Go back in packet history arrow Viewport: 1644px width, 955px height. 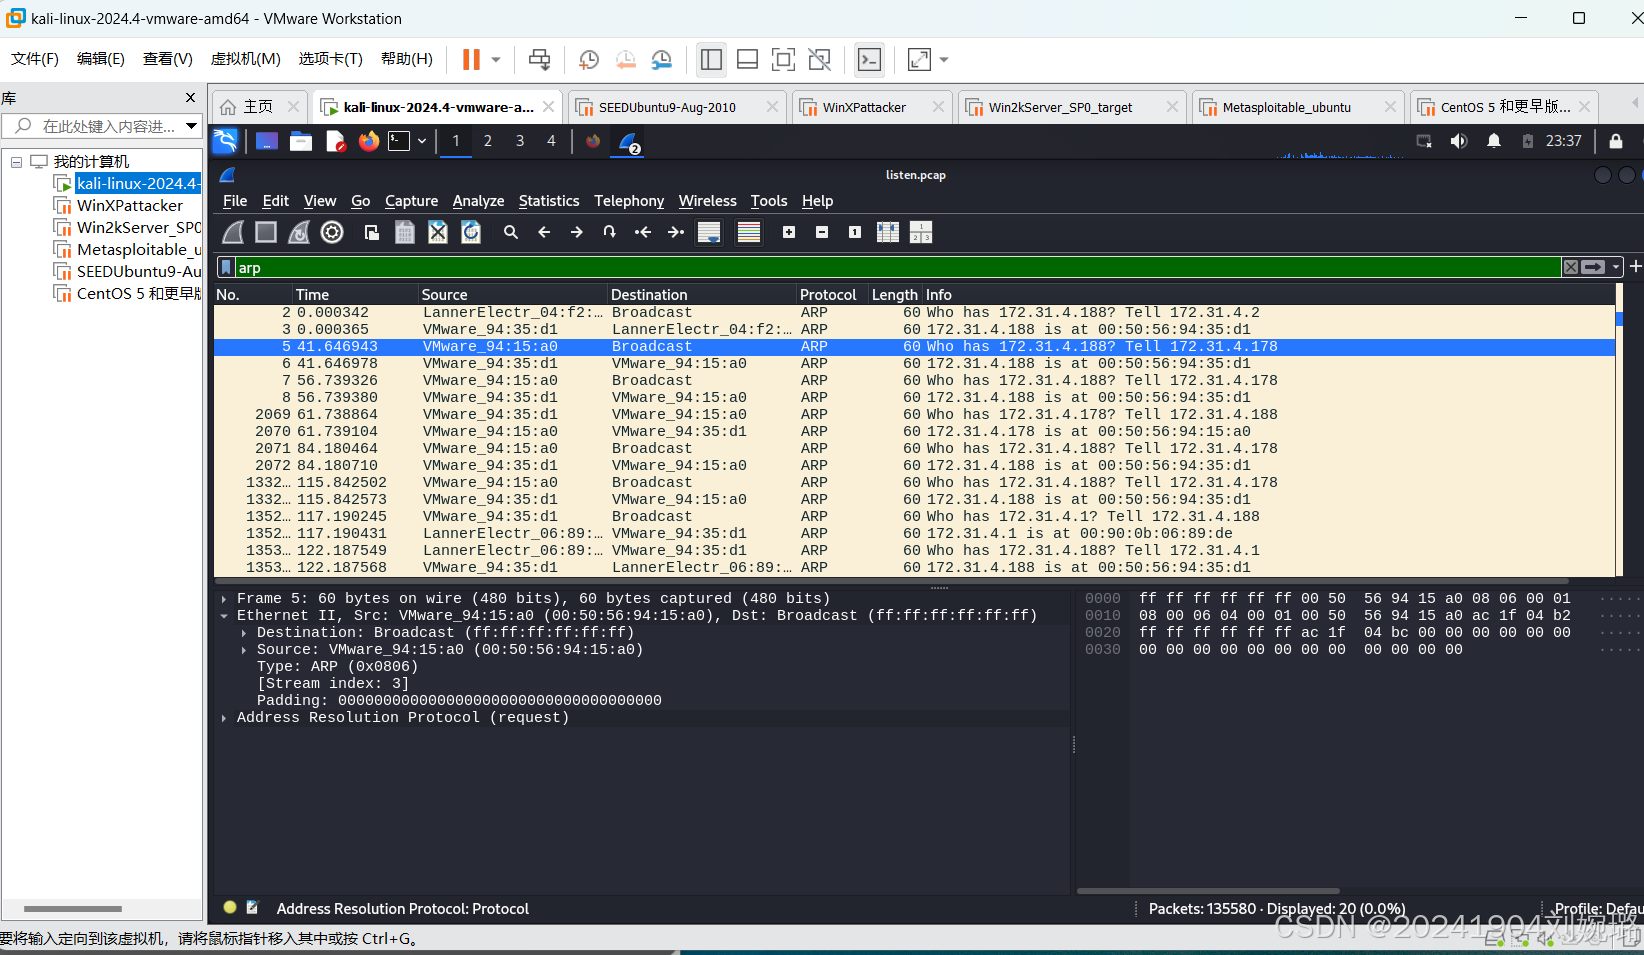point(544,232)
